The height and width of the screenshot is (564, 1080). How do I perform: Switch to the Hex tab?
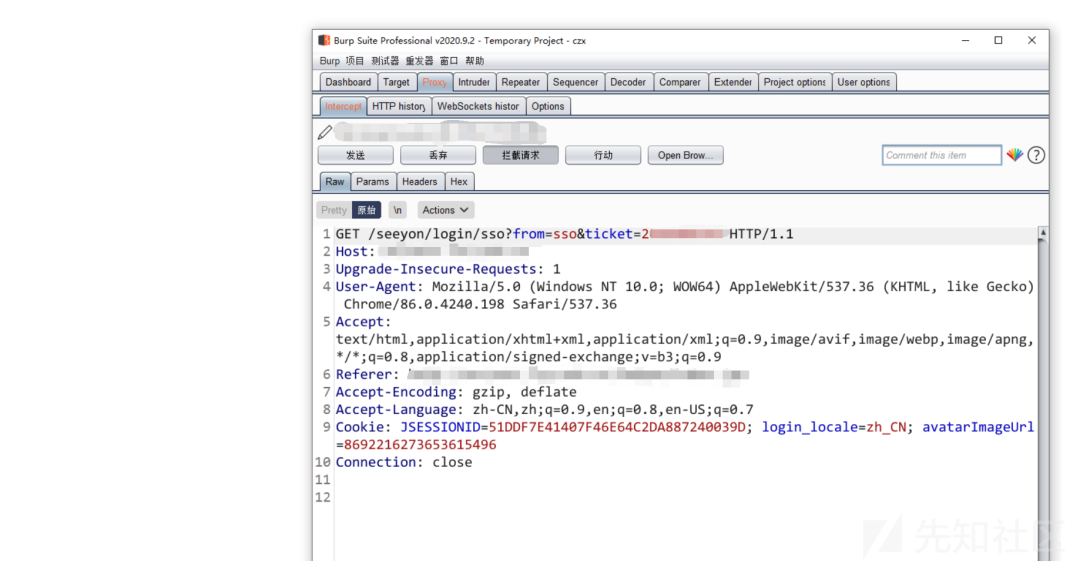[x=459, y=182]
